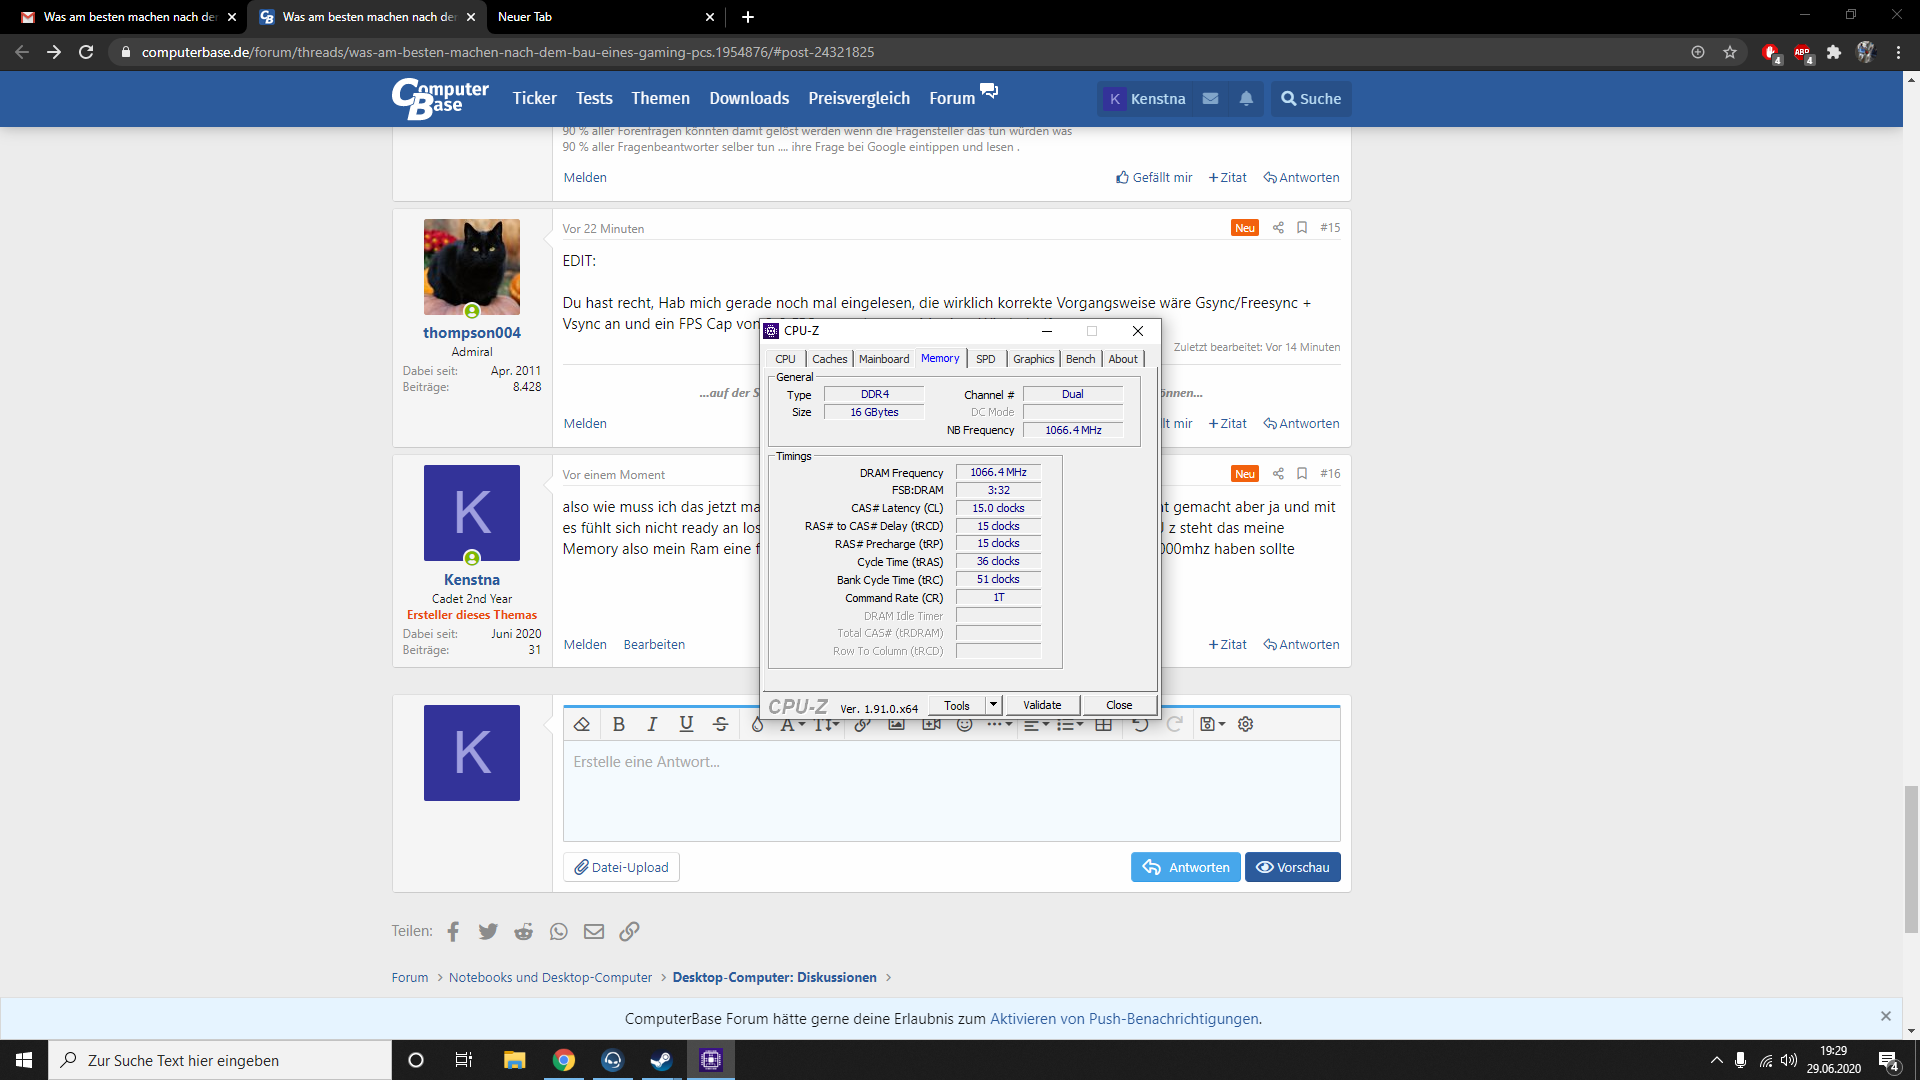Click into the 'Erstelle eine Antwort' text field
Screen dimensions: 1920x1080
click(x=950, y=790)
